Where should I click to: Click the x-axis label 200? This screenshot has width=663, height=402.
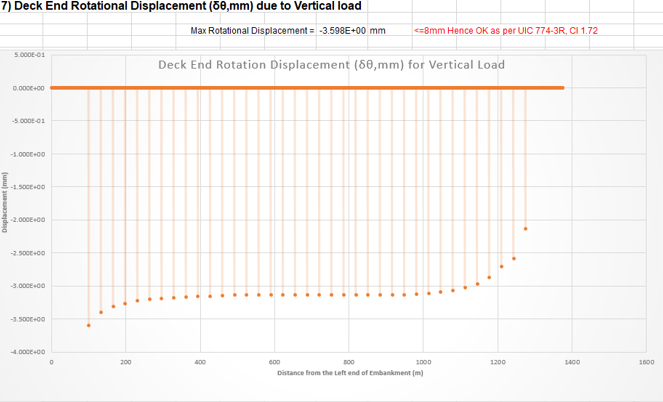[126, 362]
